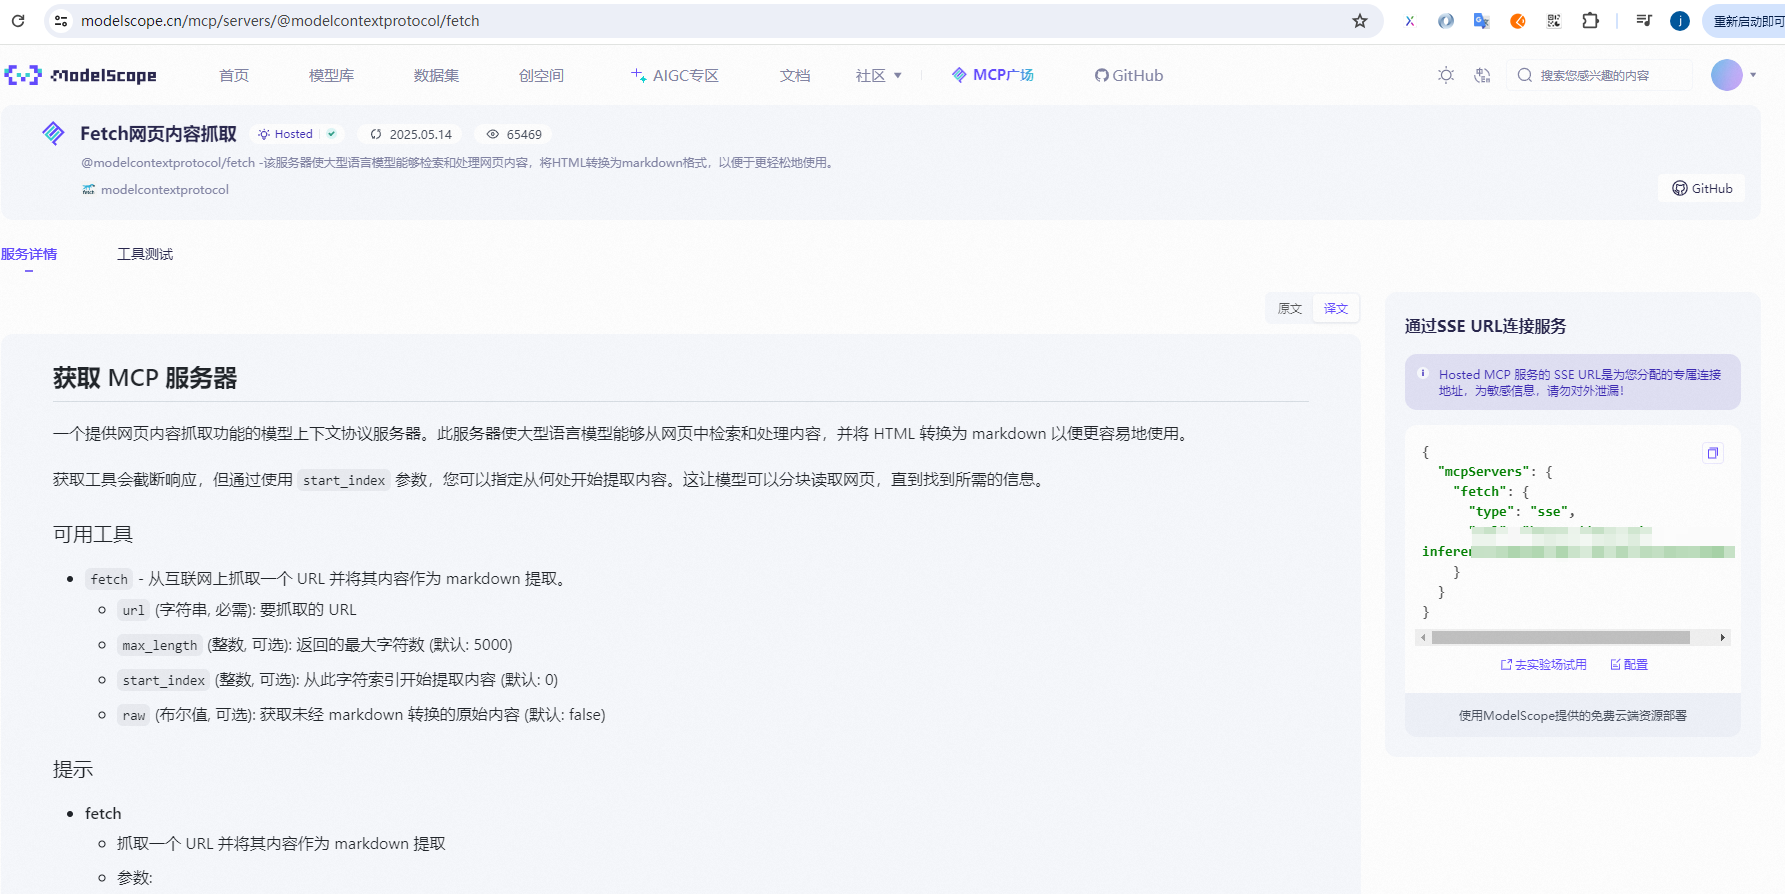The width and height of the screenshot is (1785, 894).
Task: Click the GitHub button in server header
Action: click(1702, 188)
